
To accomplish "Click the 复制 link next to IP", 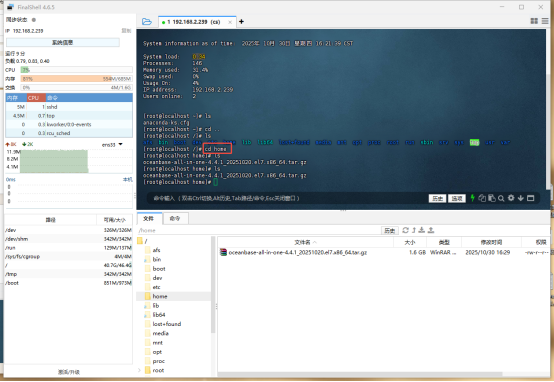I will click(x=126, y=31).
